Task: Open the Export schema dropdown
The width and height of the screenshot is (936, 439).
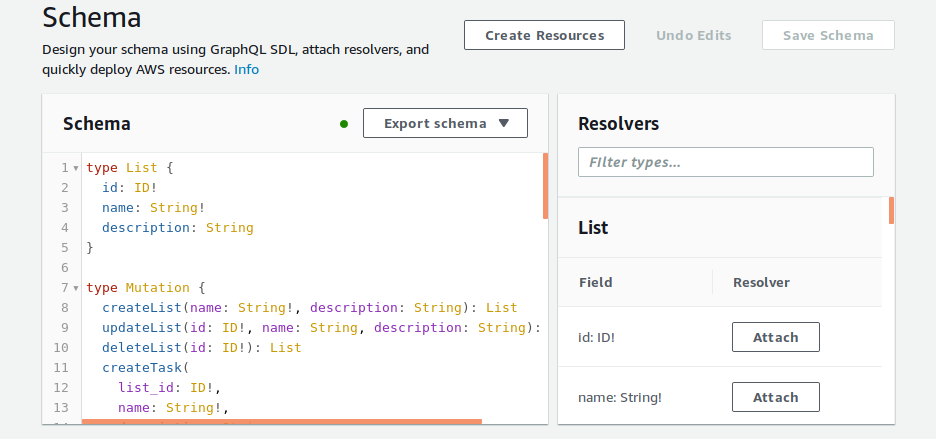Action: [x=445, y=123]
